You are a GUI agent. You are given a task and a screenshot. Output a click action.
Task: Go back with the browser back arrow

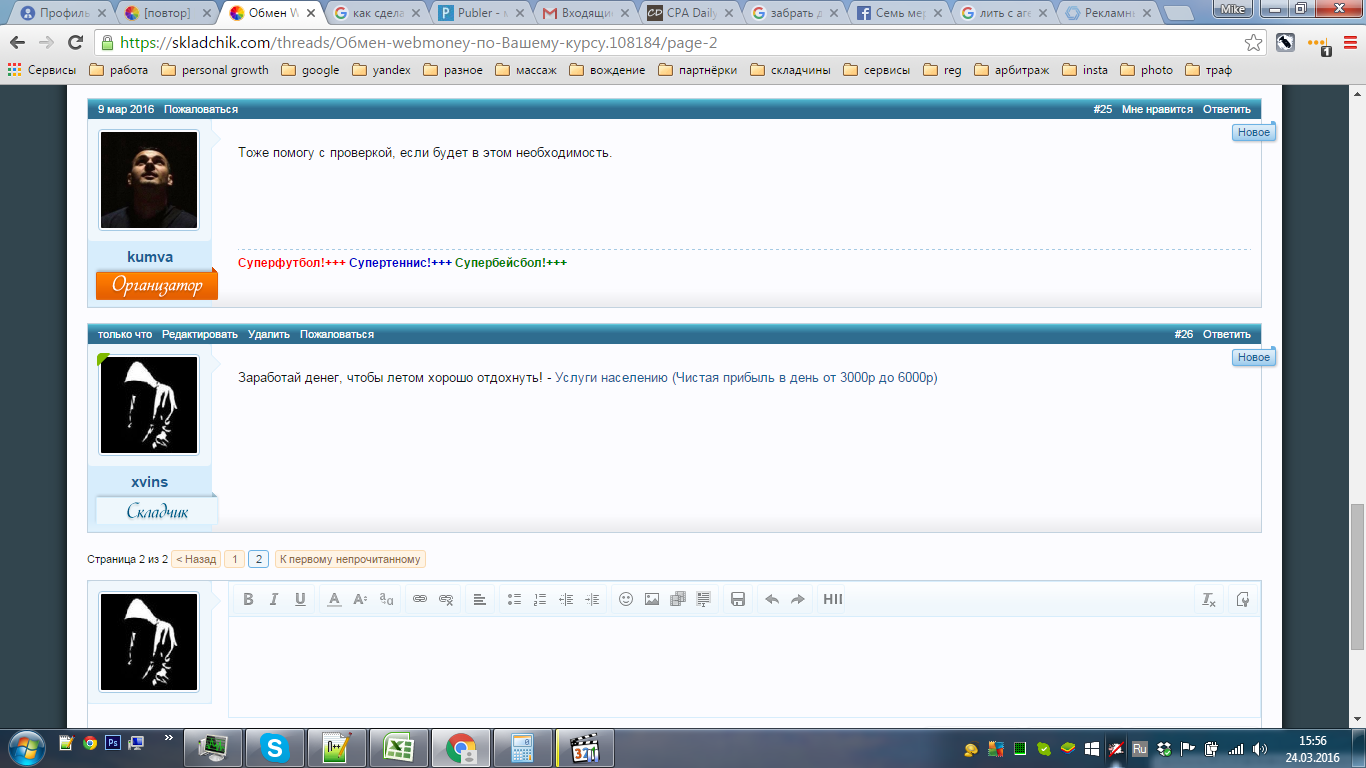(19, 43)
